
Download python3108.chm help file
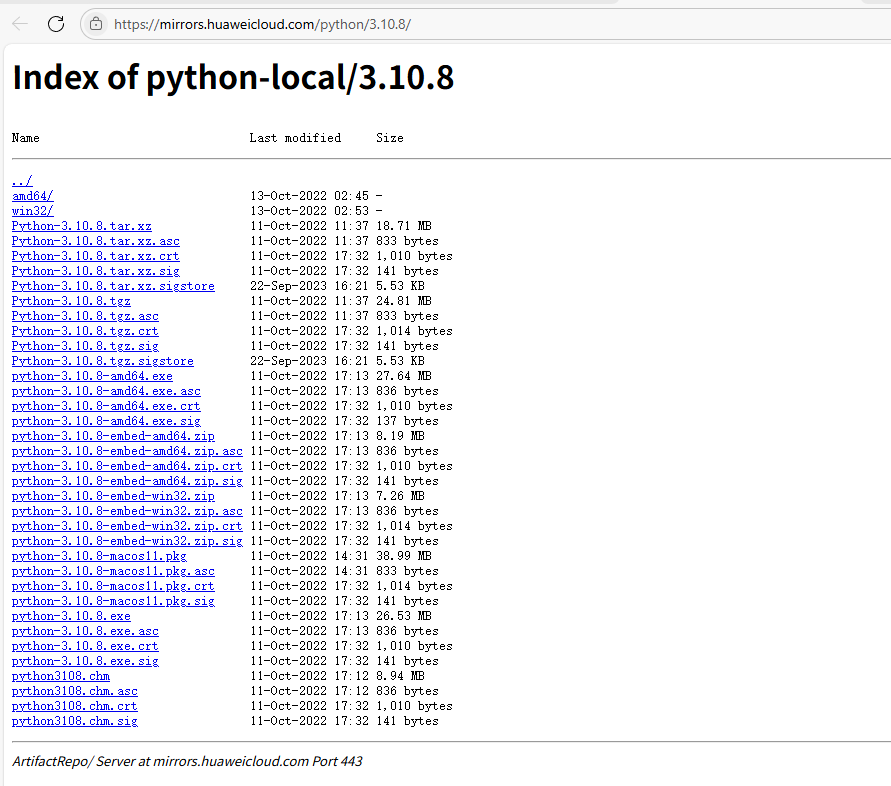click(x=61, y=676)
